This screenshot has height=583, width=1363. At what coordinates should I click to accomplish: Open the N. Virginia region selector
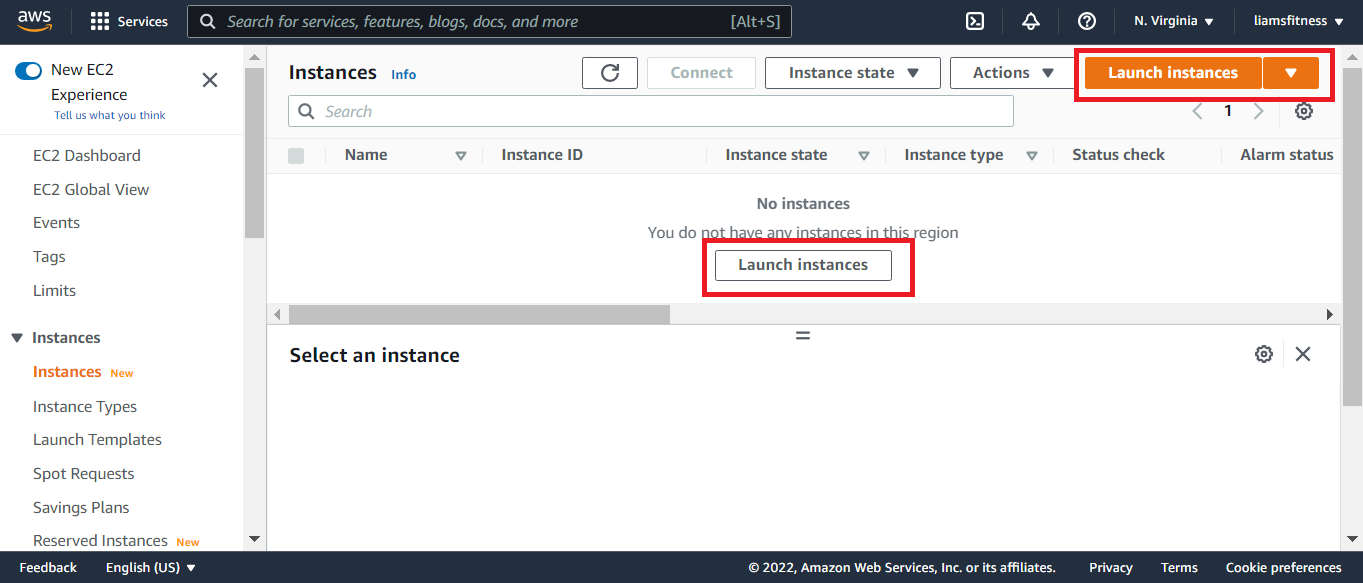click(x=1173, y=21)
